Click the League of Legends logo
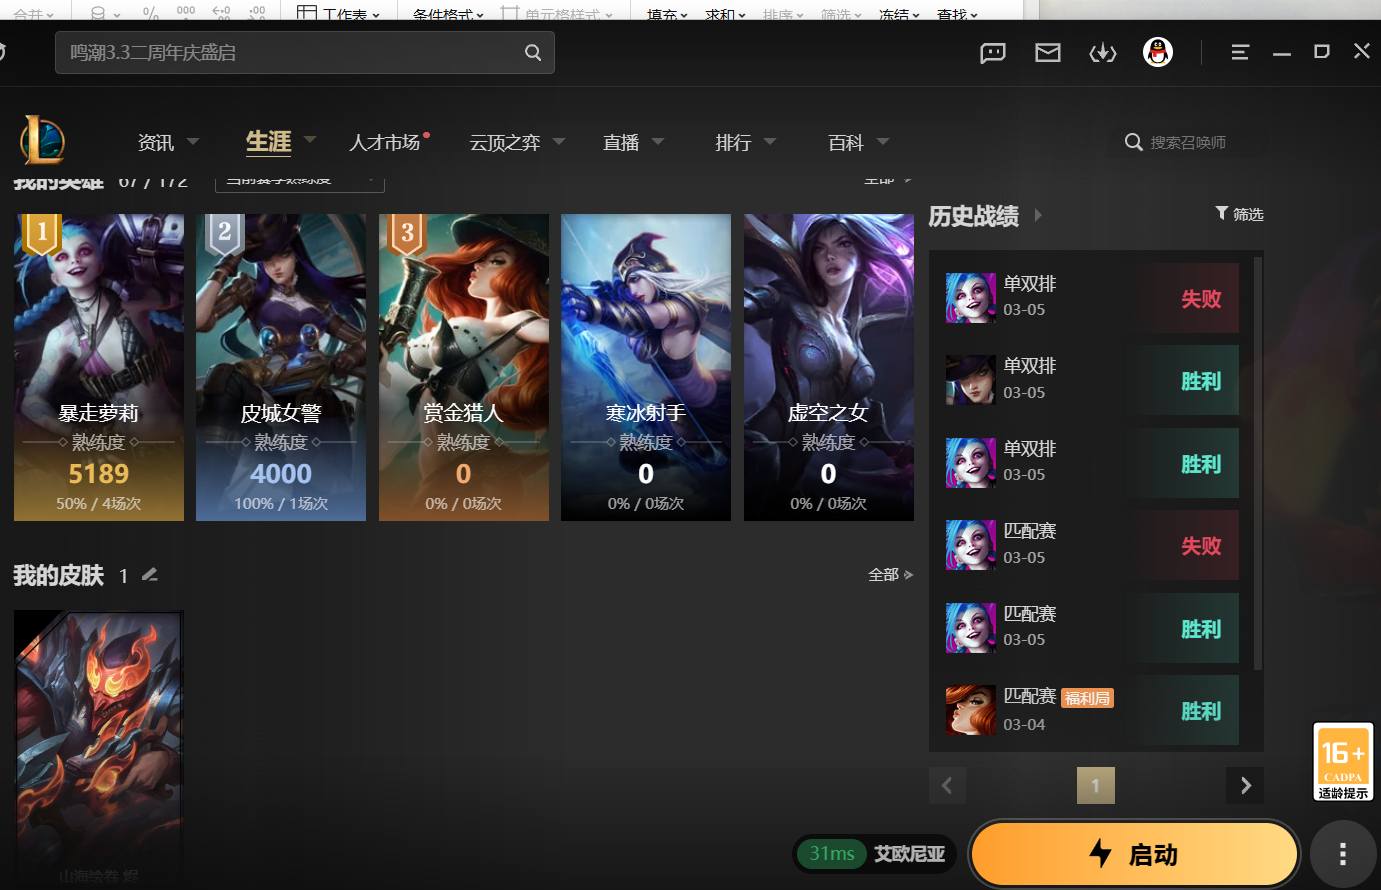 click(x=42, y=139)
